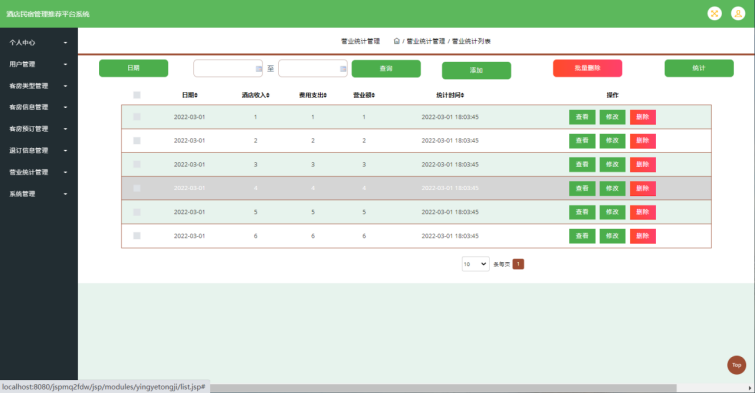Click the start date input field

pyautogui.click(x=228, y=68)
